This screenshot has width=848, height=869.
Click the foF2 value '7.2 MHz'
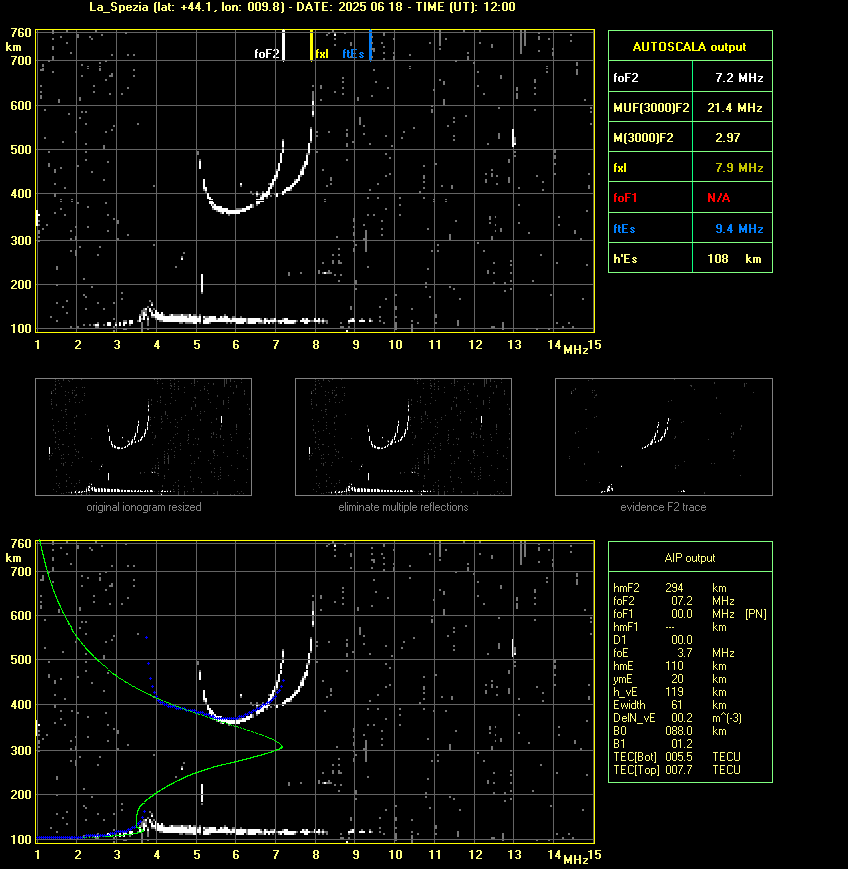tap(739, 78)
